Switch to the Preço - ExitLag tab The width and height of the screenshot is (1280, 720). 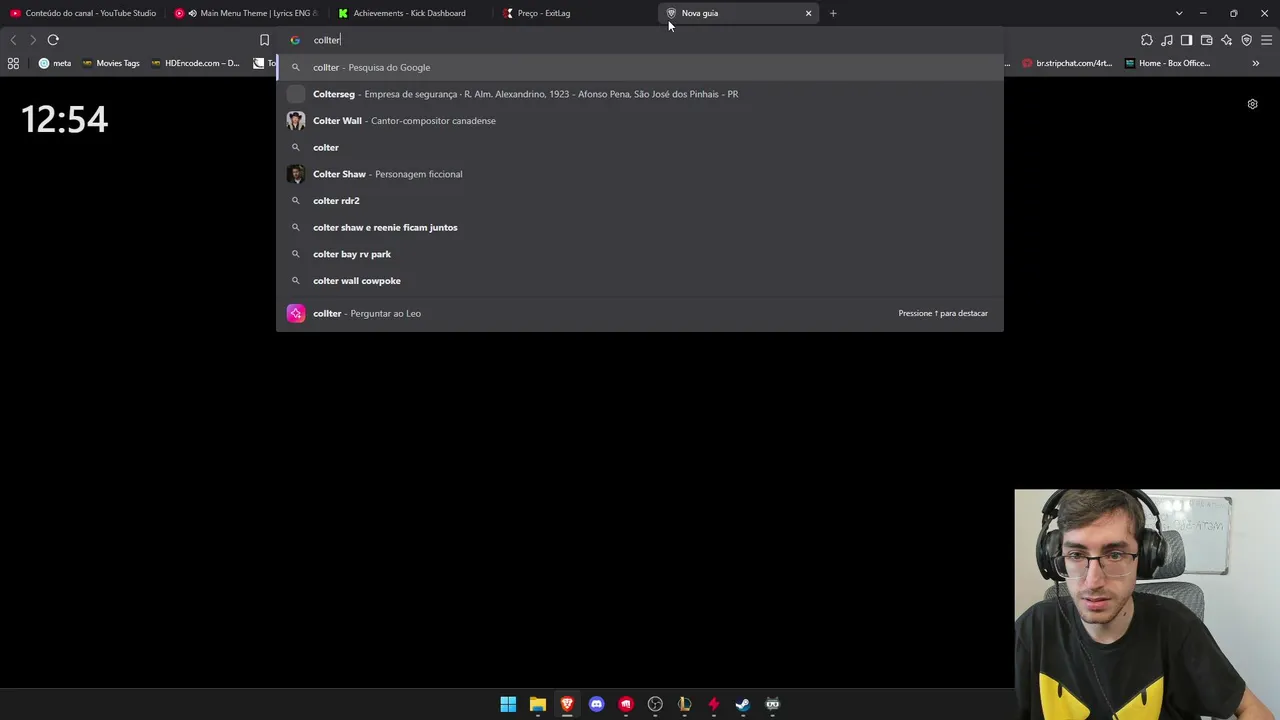tap(575, 13)
